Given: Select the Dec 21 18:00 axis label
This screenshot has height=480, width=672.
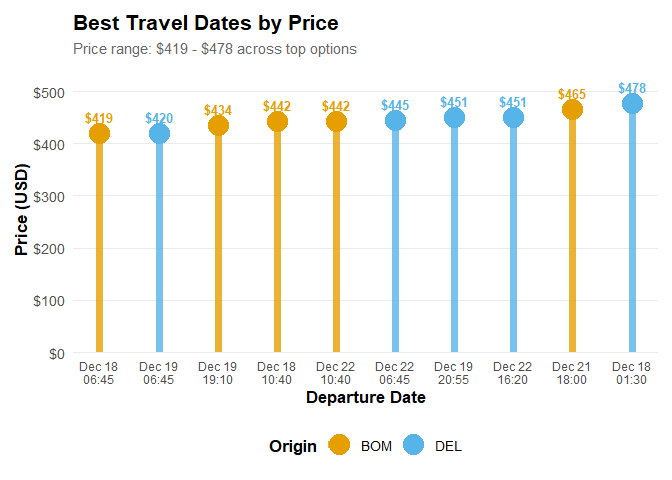Looking at the screenshot, I should tap(572, 374).
